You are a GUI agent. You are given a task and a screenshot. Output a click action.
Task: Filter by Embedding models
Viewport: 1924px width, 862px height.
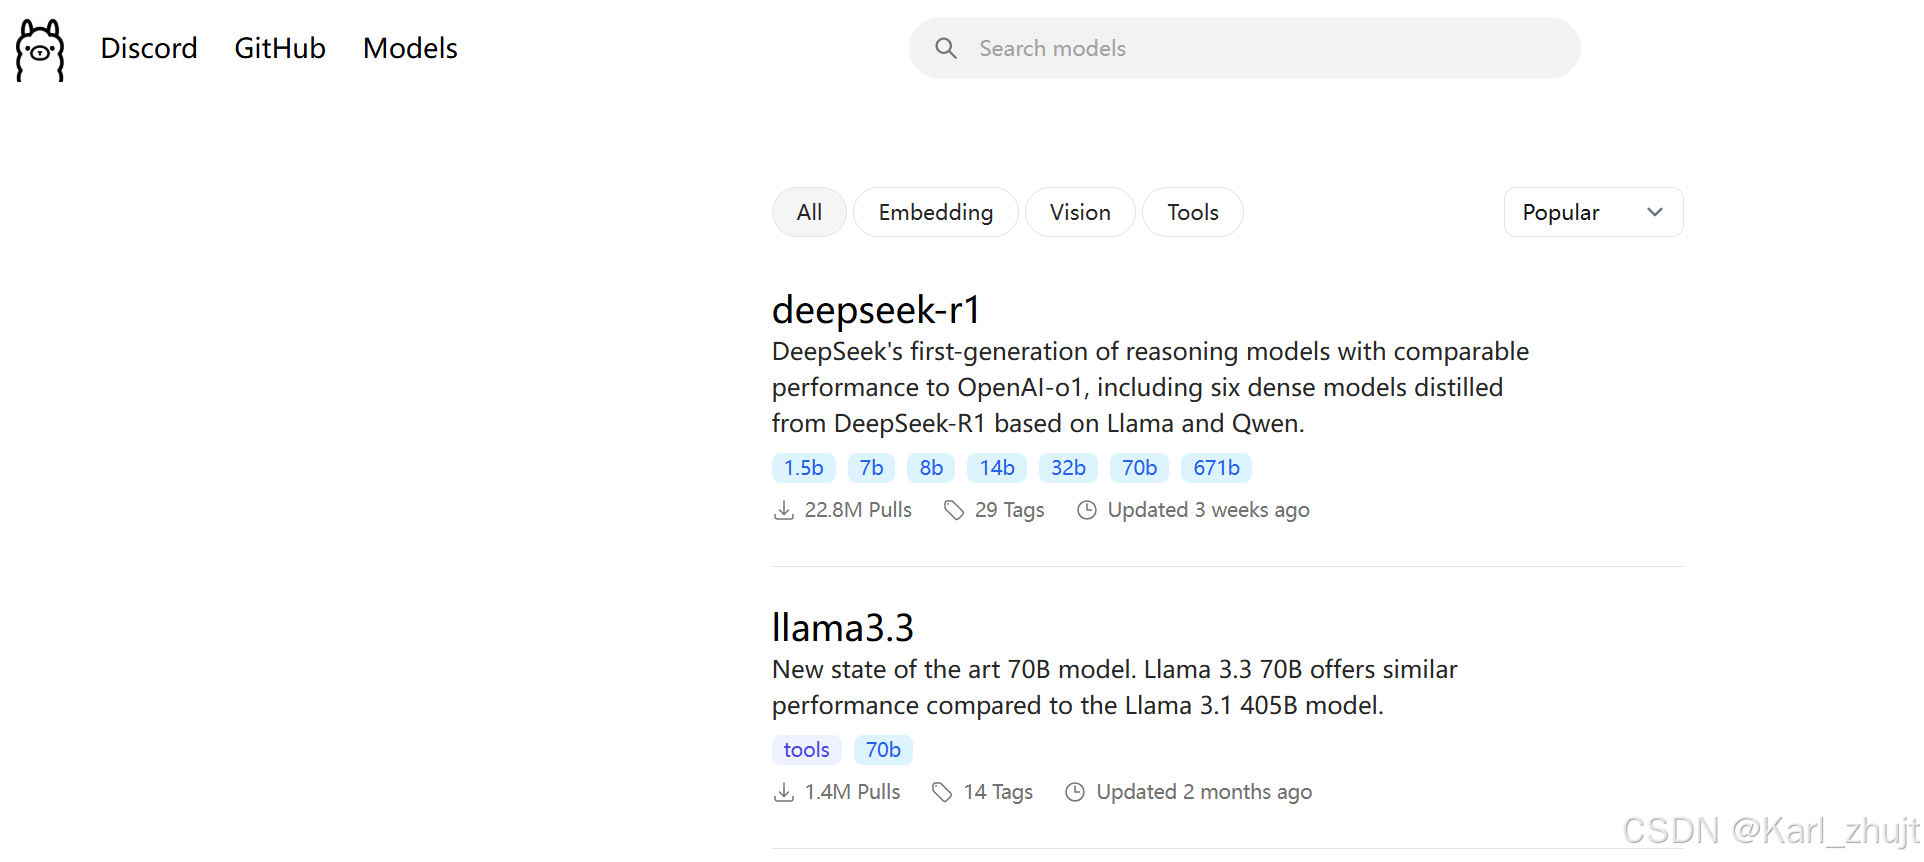click(935, 212)
